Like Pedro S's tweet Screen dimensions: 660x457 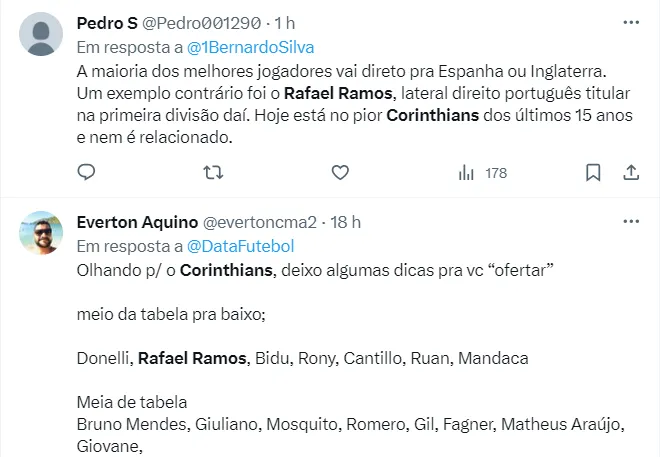(x=340, y=173)
